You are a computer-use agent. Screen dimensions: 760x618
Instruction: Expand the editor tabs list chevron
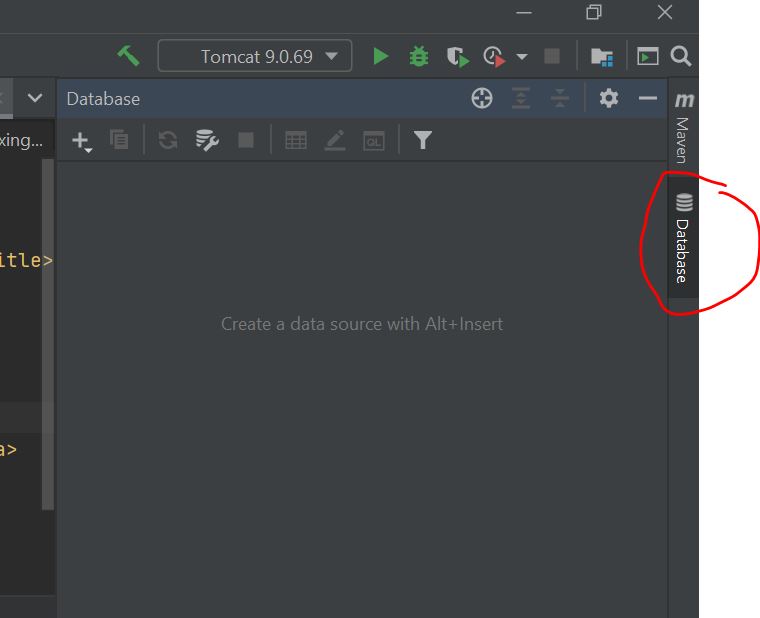pyautogui.click(x=35, y=98)
